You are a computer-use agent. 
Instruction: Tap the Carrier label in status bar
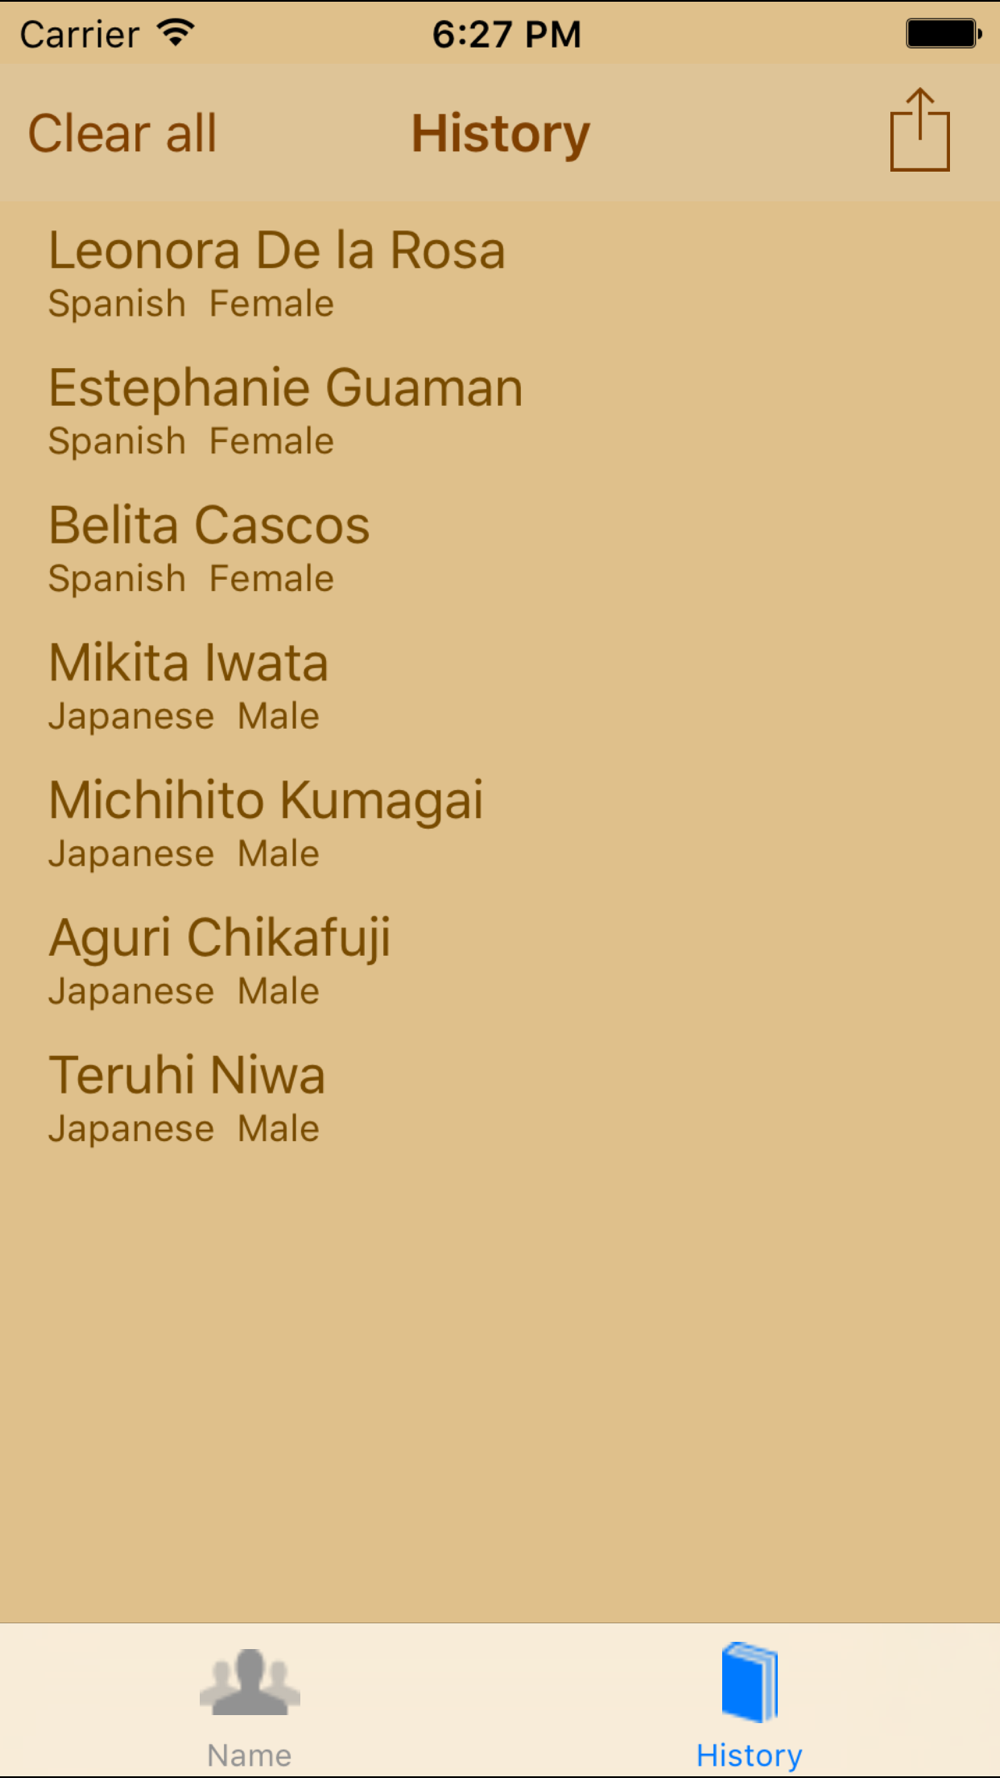click(80, 34)
